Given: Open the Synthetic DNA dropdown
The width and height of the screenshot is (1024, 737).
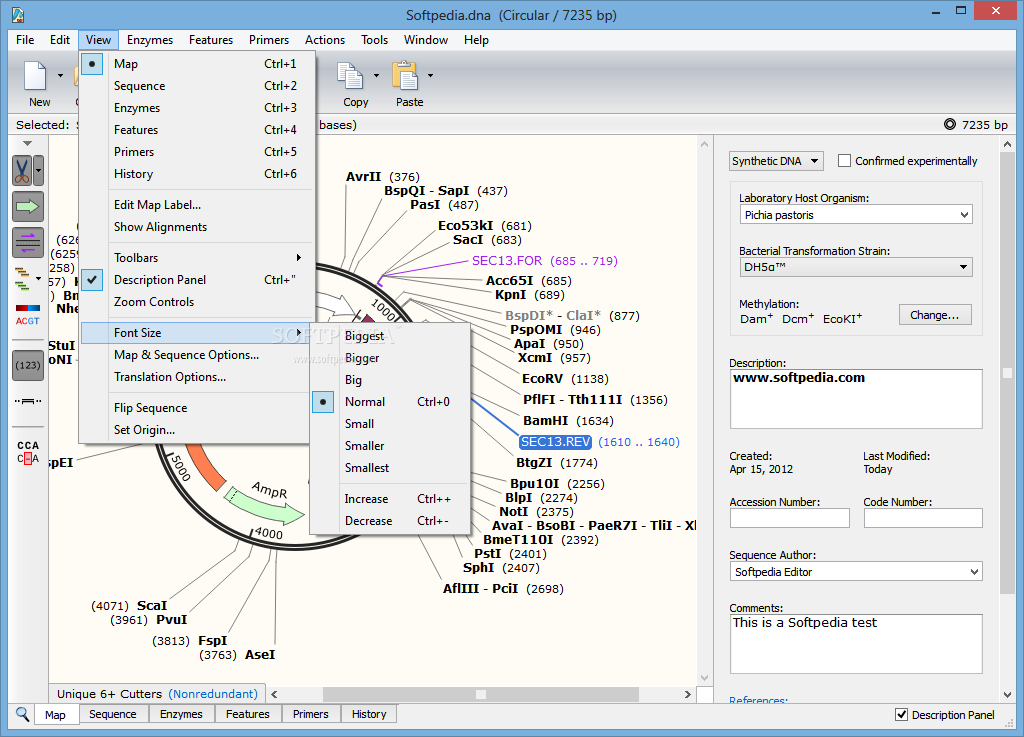Looking at the screenshot, I should tap(775, 161).
